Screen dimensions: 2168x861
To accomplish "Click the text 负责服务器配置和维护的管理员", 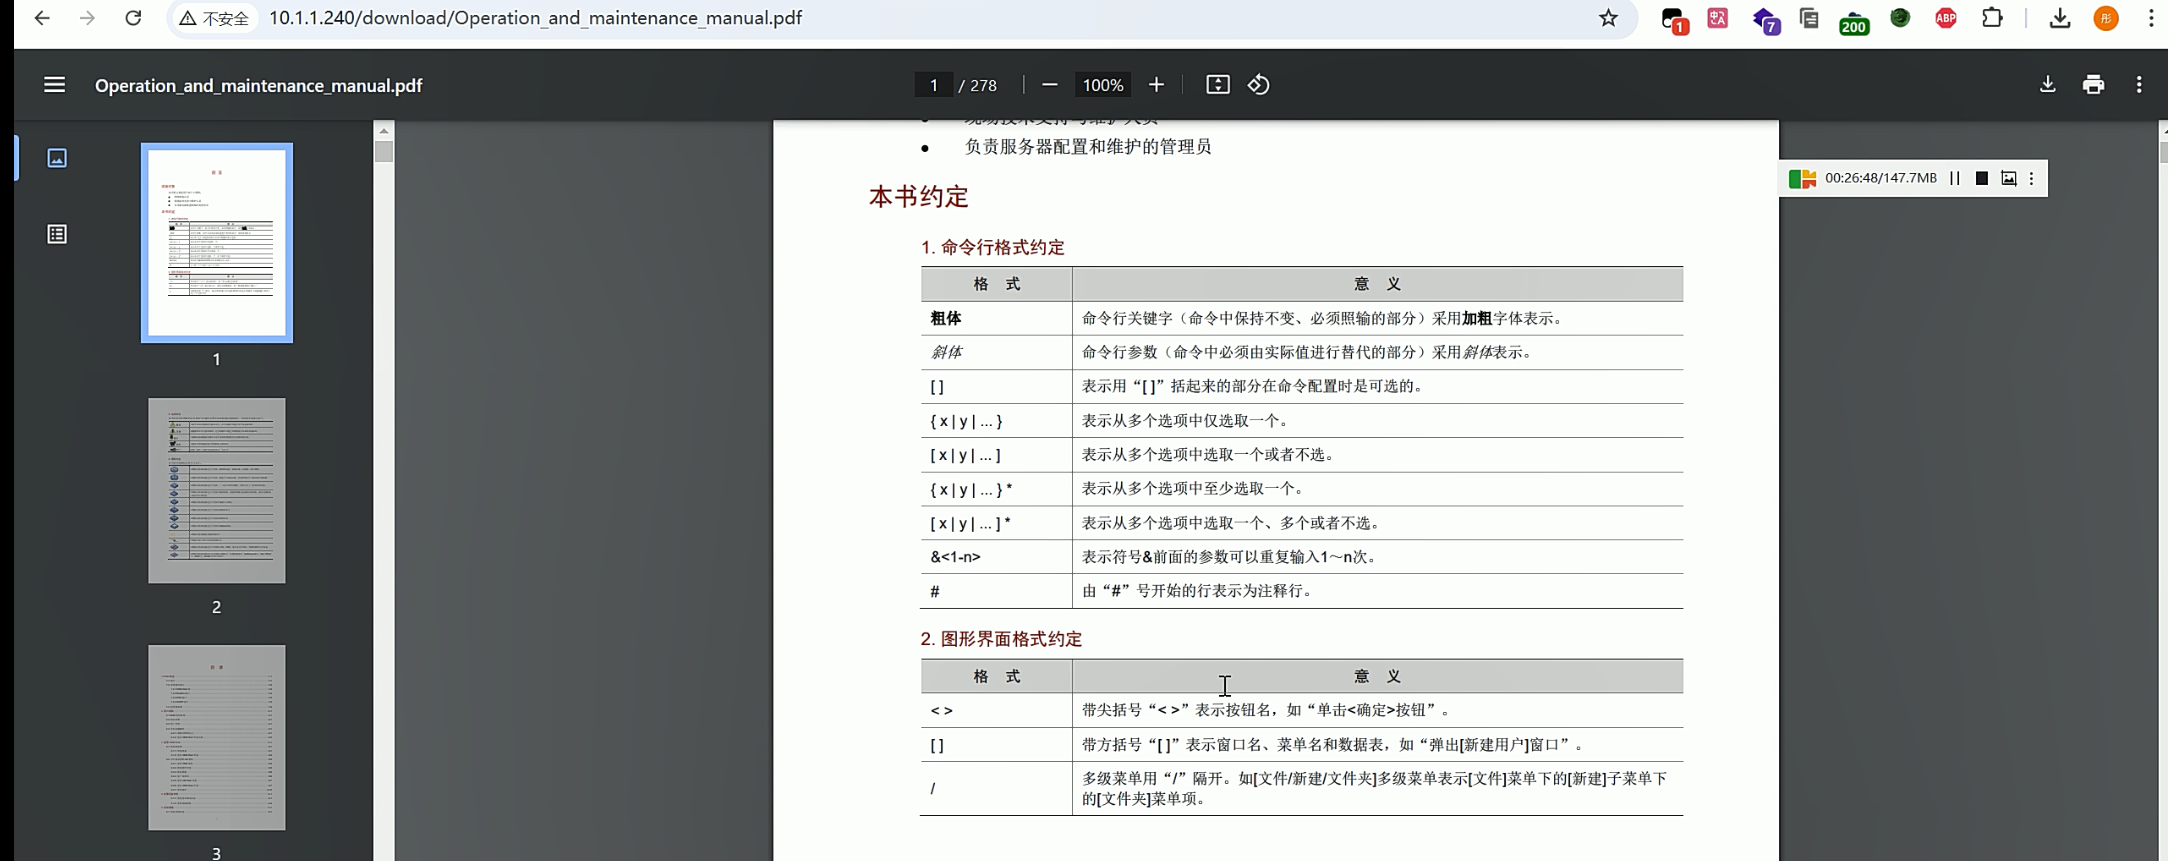I will [1088, 147].
